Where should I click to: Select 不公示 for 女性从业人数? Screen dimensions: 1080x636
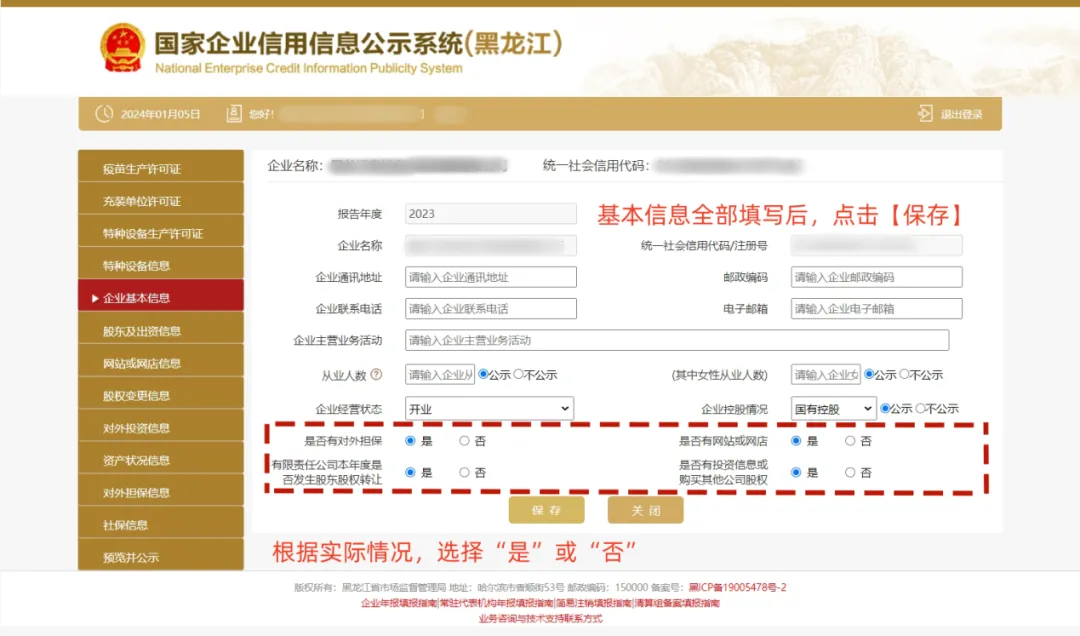click(904, 374)
